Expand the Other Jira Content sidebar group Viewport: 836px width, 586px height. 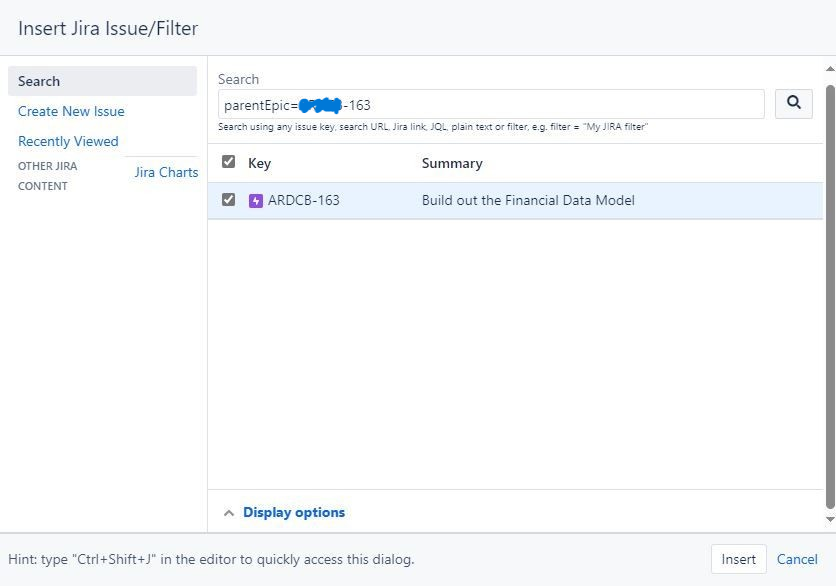(x=47, y=176)
